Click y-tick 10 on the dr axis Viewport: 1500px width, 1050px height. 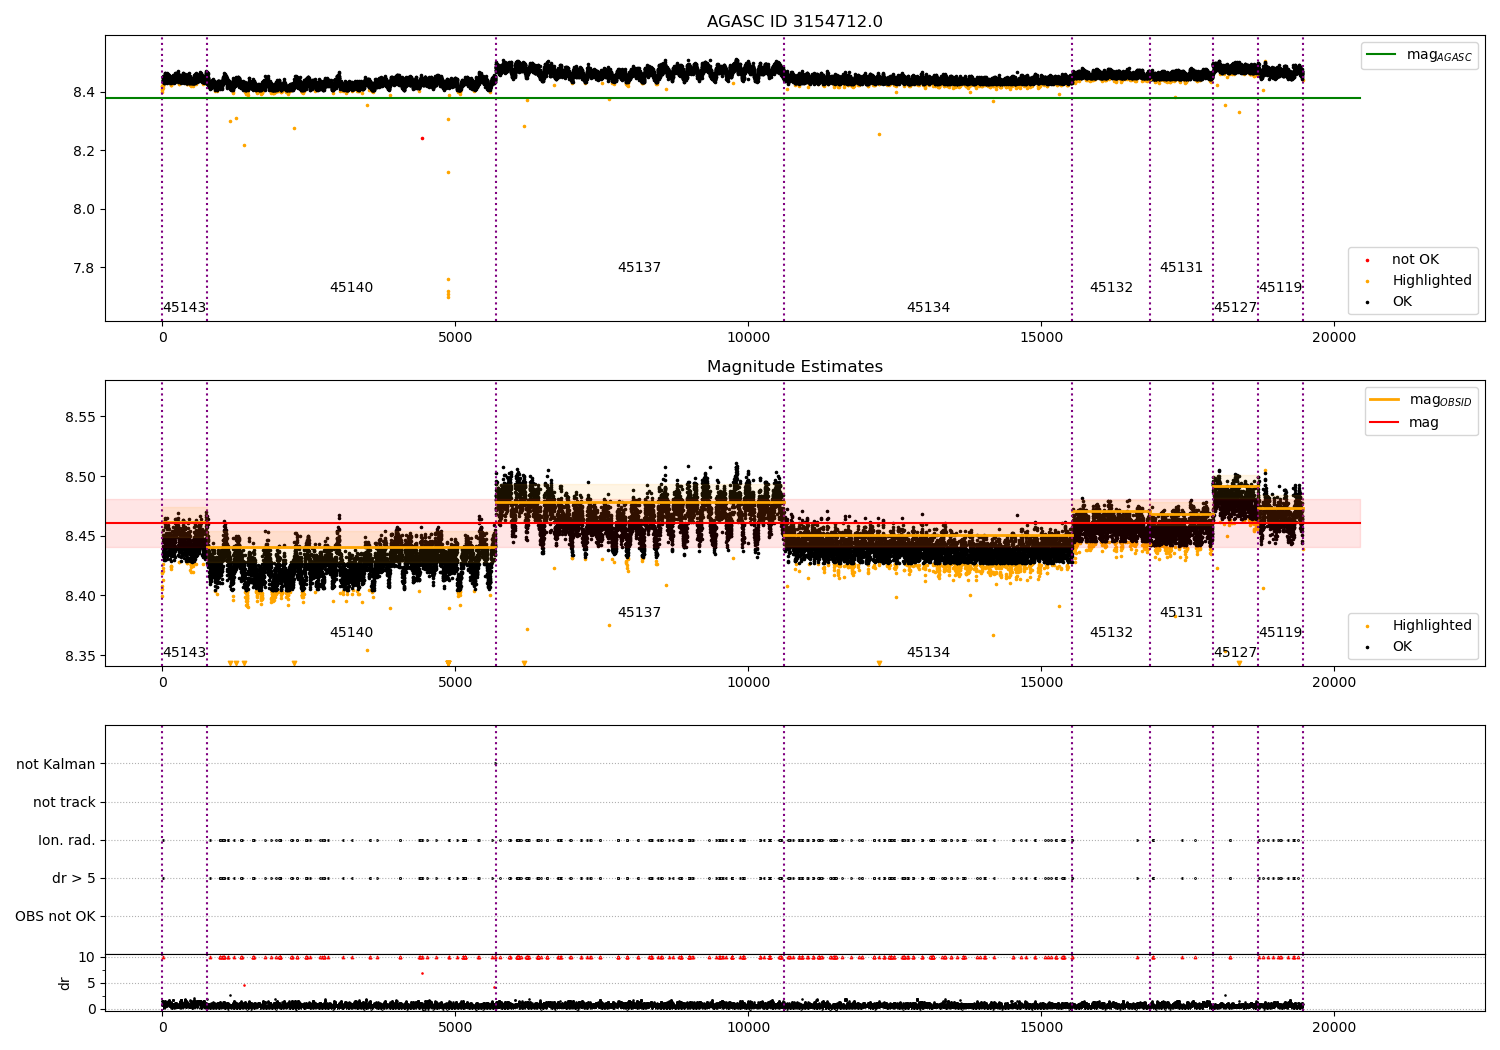click(x=87, y=957)
